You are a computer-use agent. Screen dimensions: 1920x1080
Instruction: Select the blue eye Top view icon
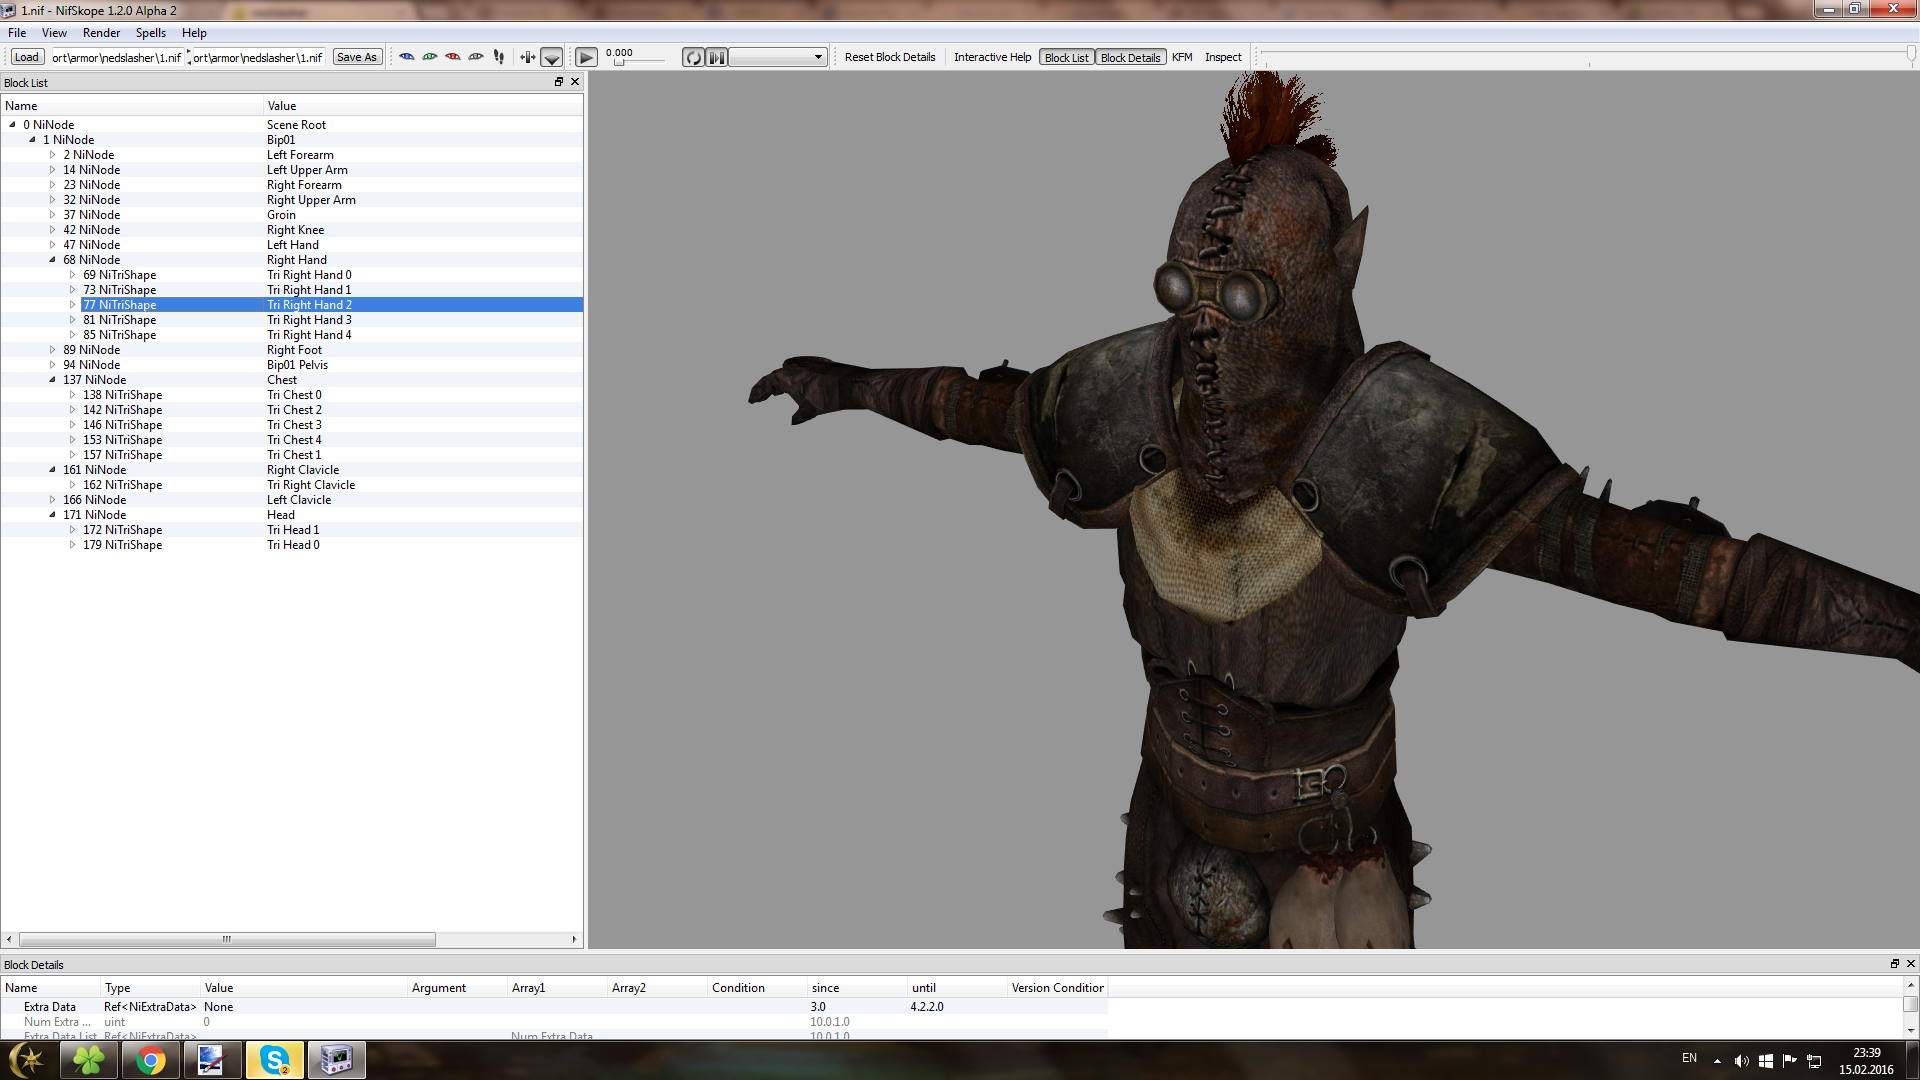[x=407, y=57]
